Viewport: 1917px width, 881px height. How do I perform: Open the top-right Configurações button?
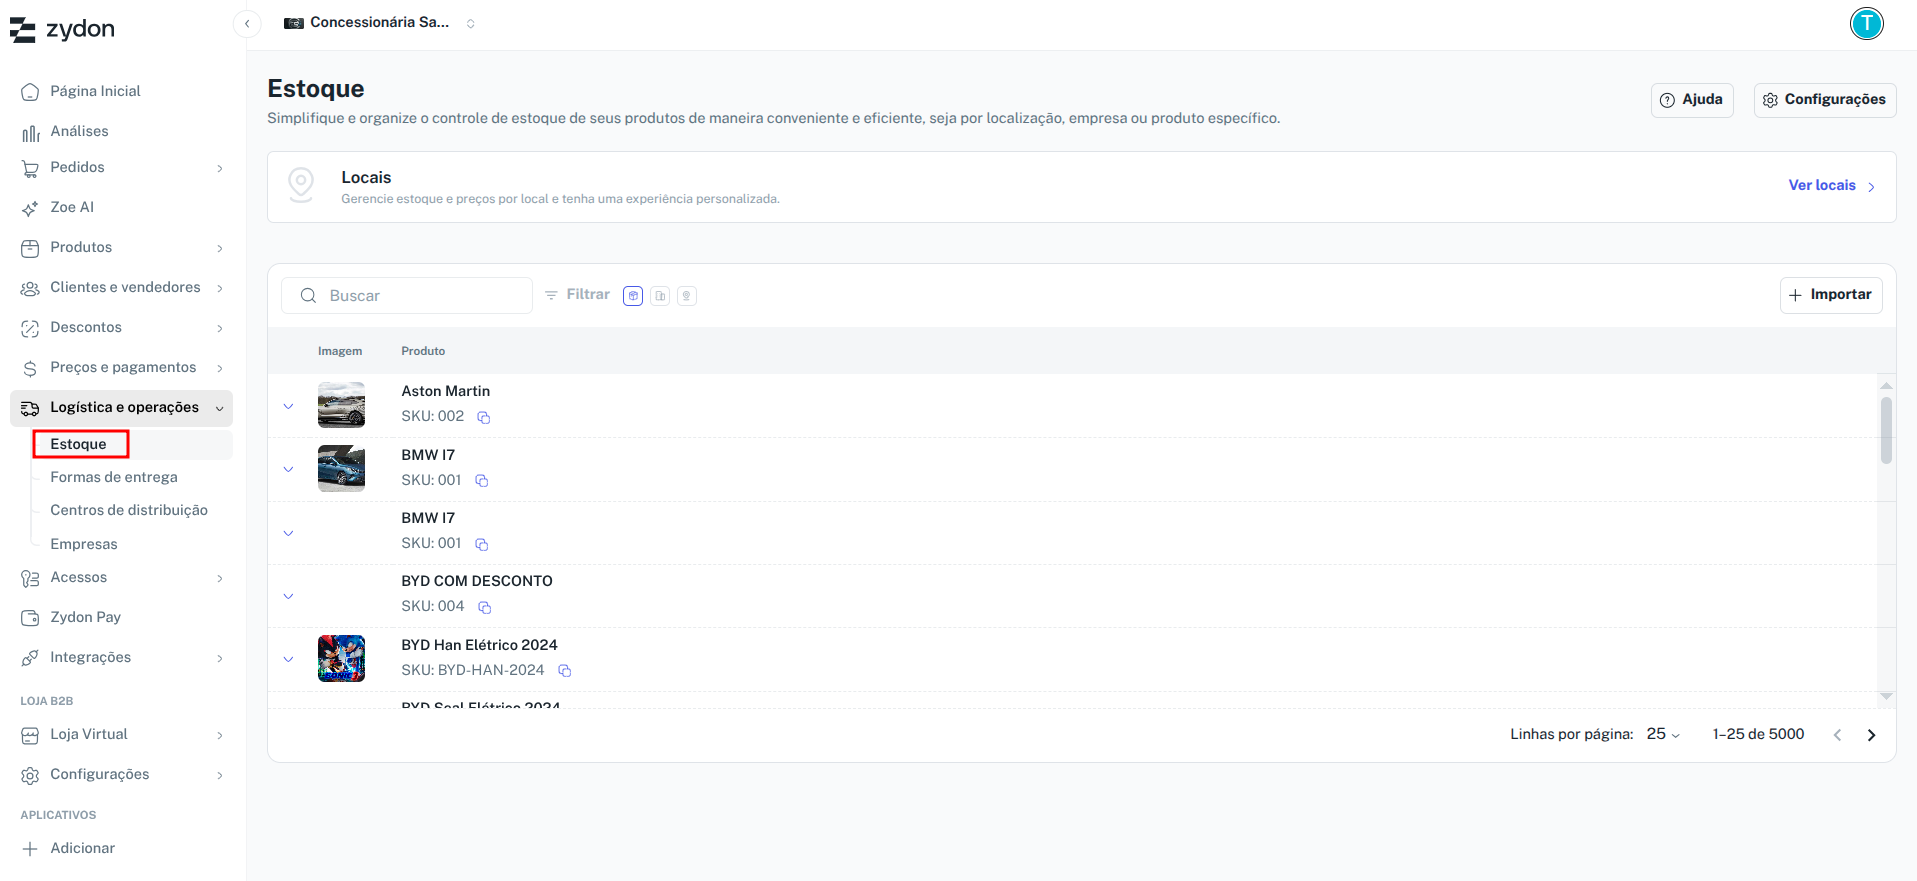click(1825, 100)
